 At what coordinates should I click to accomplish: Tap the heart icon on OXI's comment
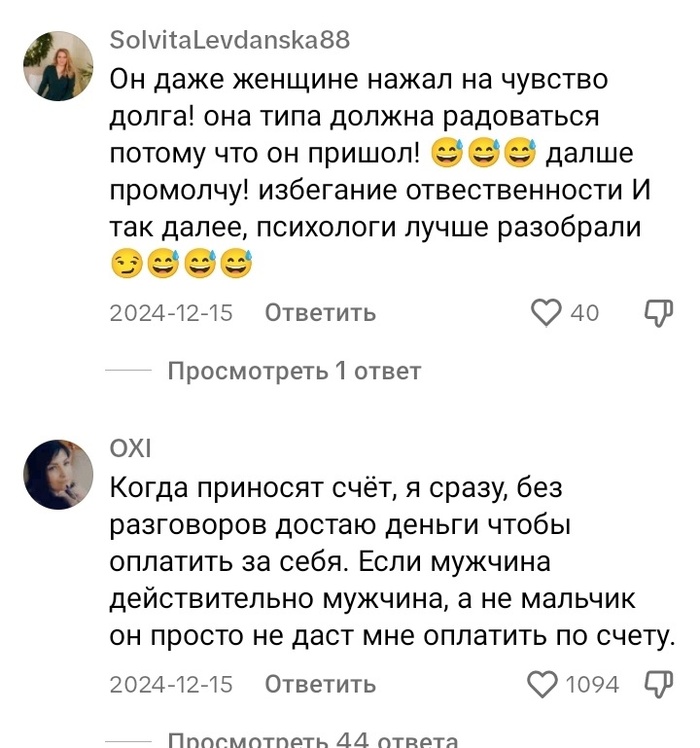[x=541, y=684]
